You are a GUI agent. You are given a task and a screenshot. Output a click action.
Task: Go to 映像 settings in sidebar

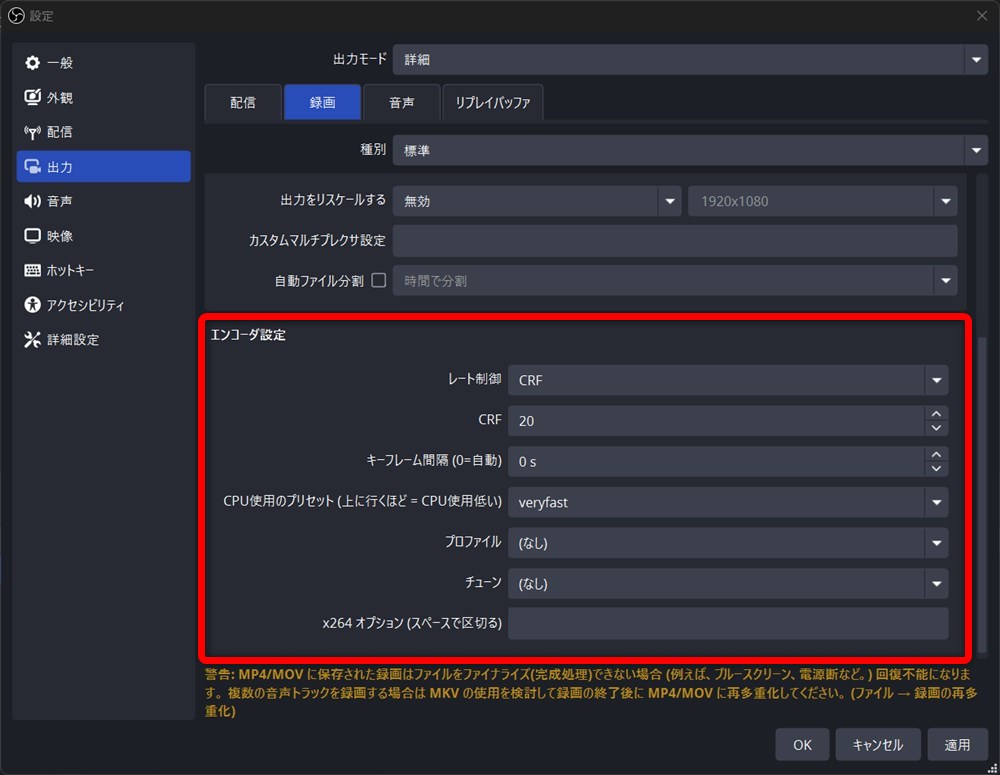pos(104,235)
